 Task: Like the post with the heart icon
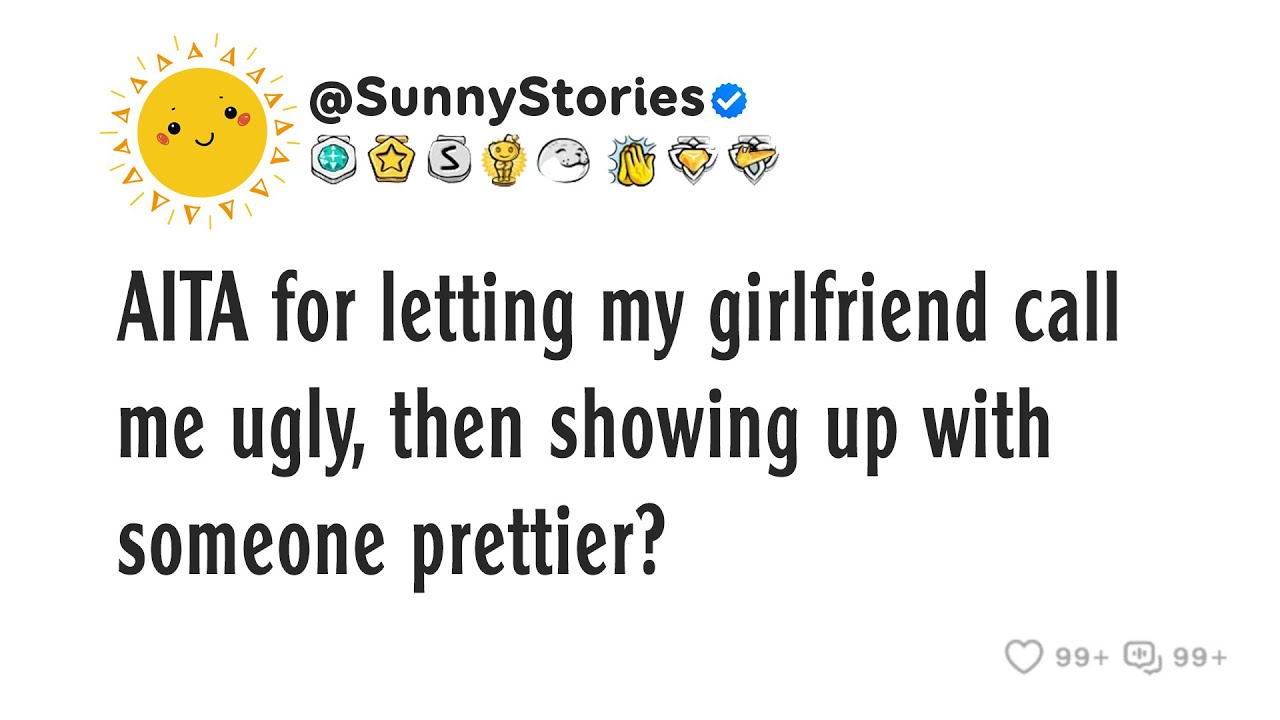pos(1024,657)
